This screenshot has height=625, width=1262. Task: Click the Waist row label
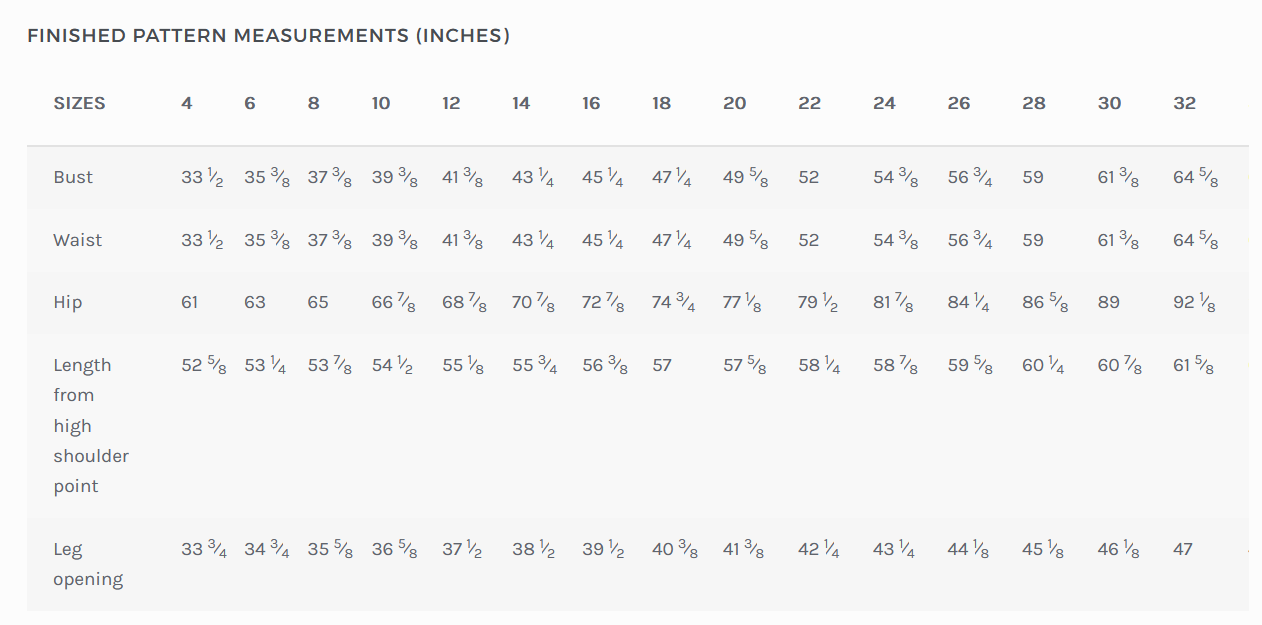pos(78,240)
